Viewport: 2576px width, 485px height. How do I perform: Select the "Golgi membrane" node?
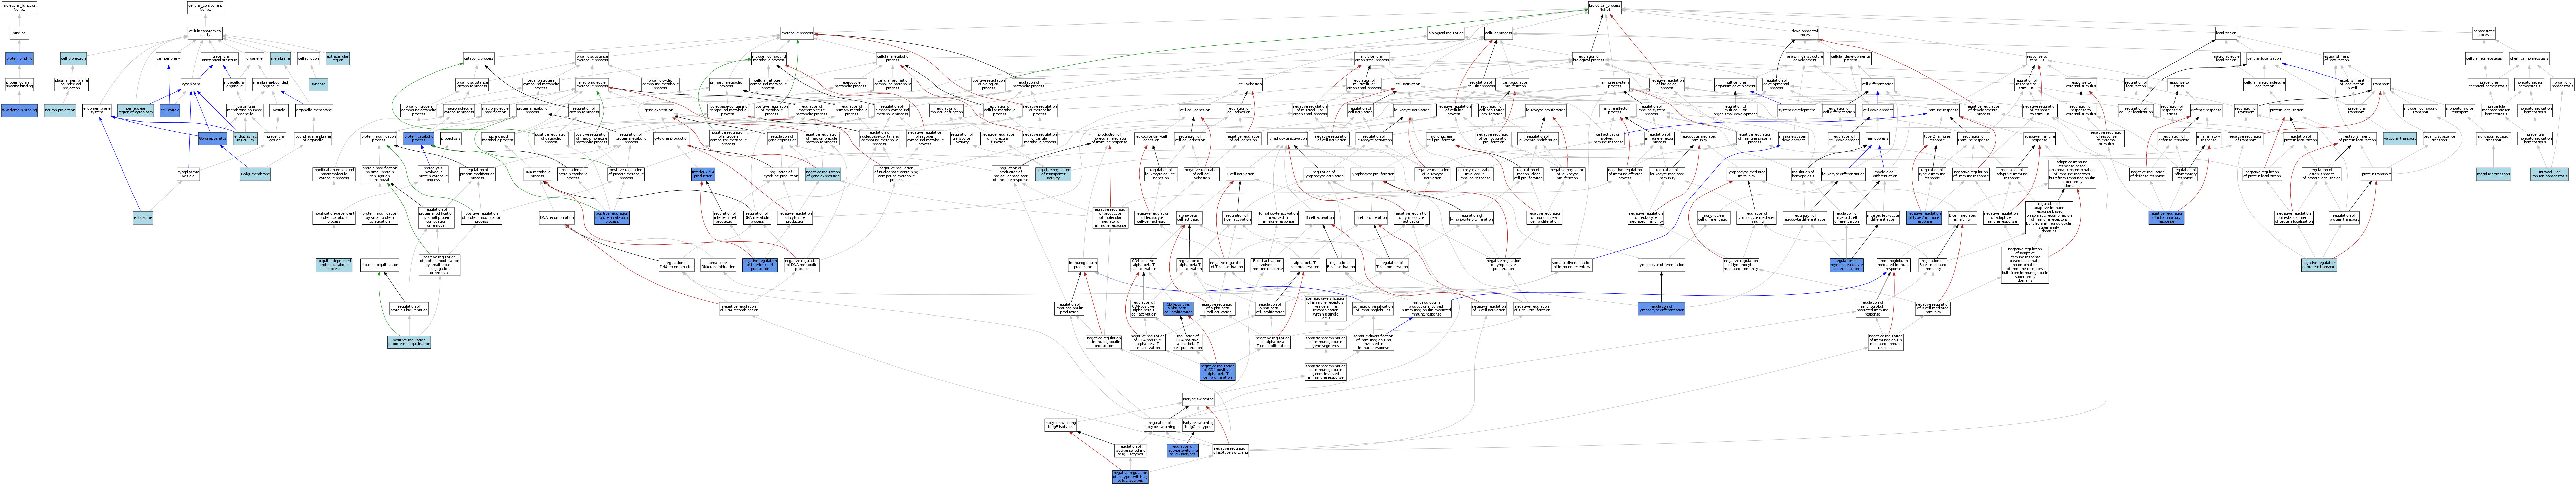pos(255,174)
